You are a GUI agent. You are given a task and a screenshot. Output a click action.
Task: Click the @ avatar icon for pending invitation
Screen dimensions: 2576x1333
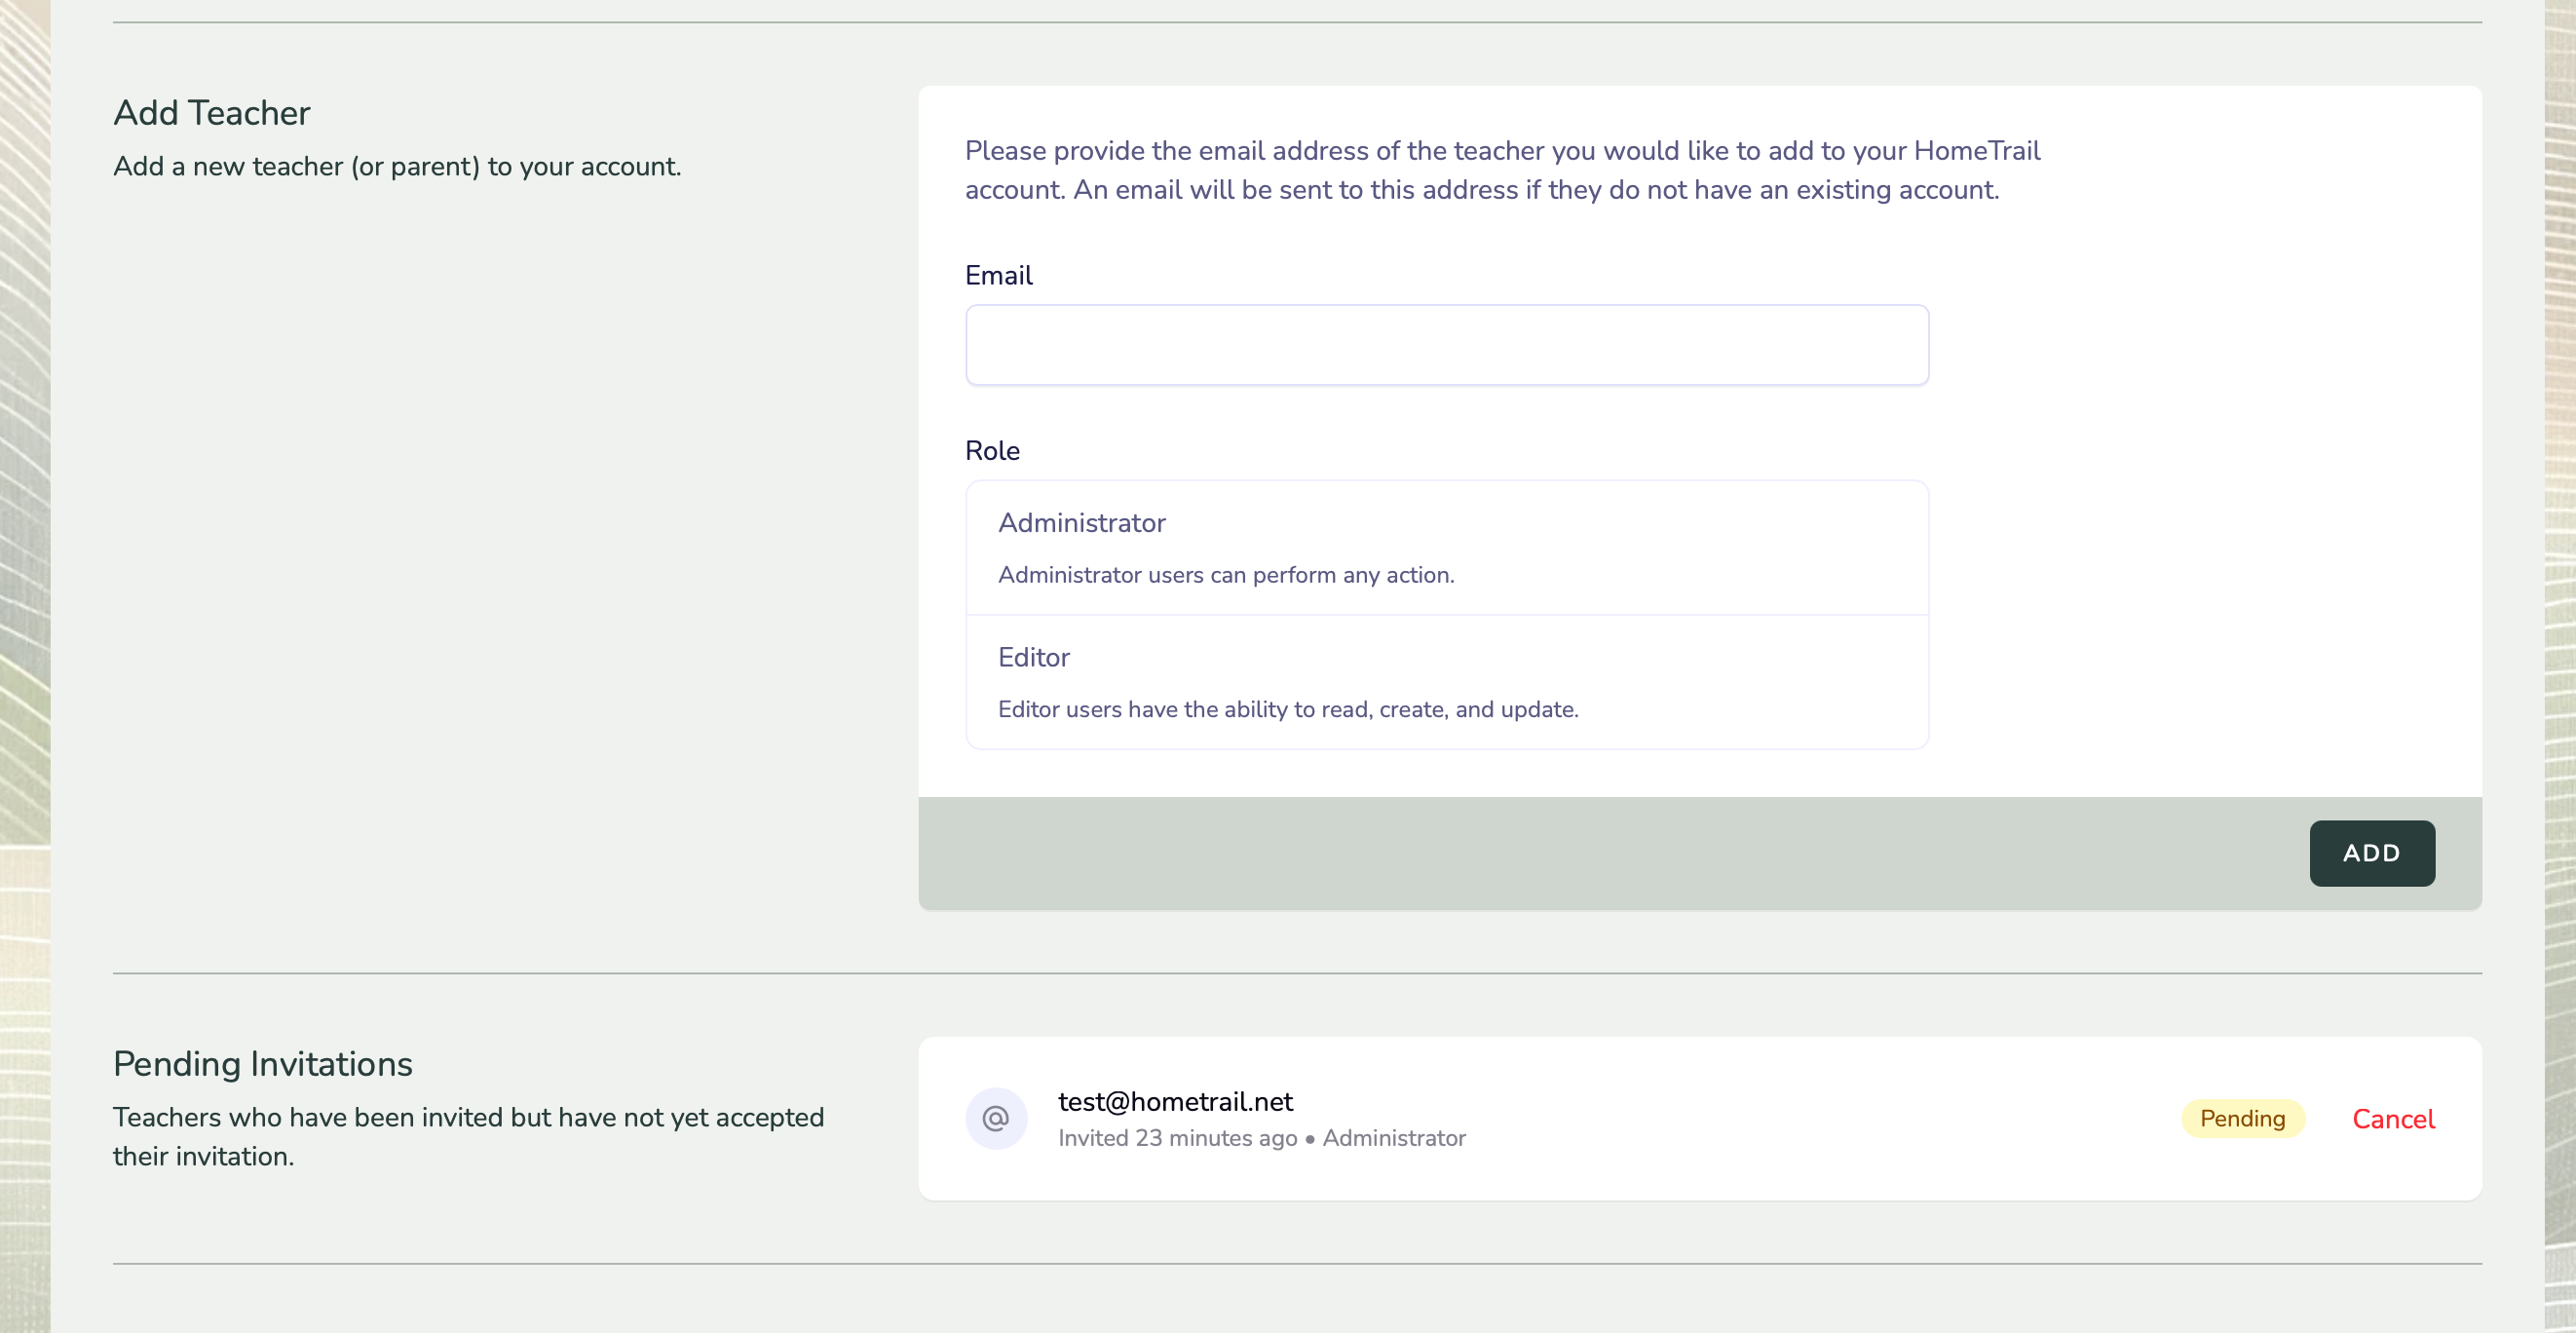996,1118
